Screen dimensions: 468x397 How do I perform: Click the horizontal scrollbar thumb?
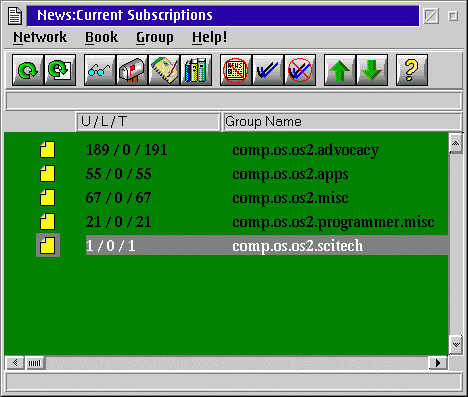pyautogui.click(x=35, y=363)
